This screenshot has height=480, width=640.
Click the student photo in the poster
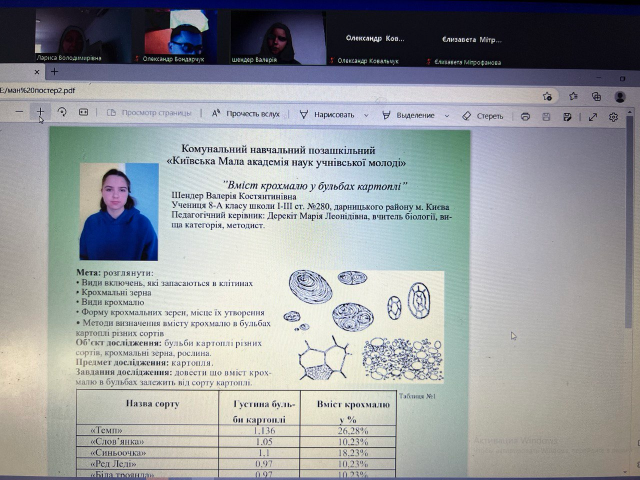[x=119, y=212]
